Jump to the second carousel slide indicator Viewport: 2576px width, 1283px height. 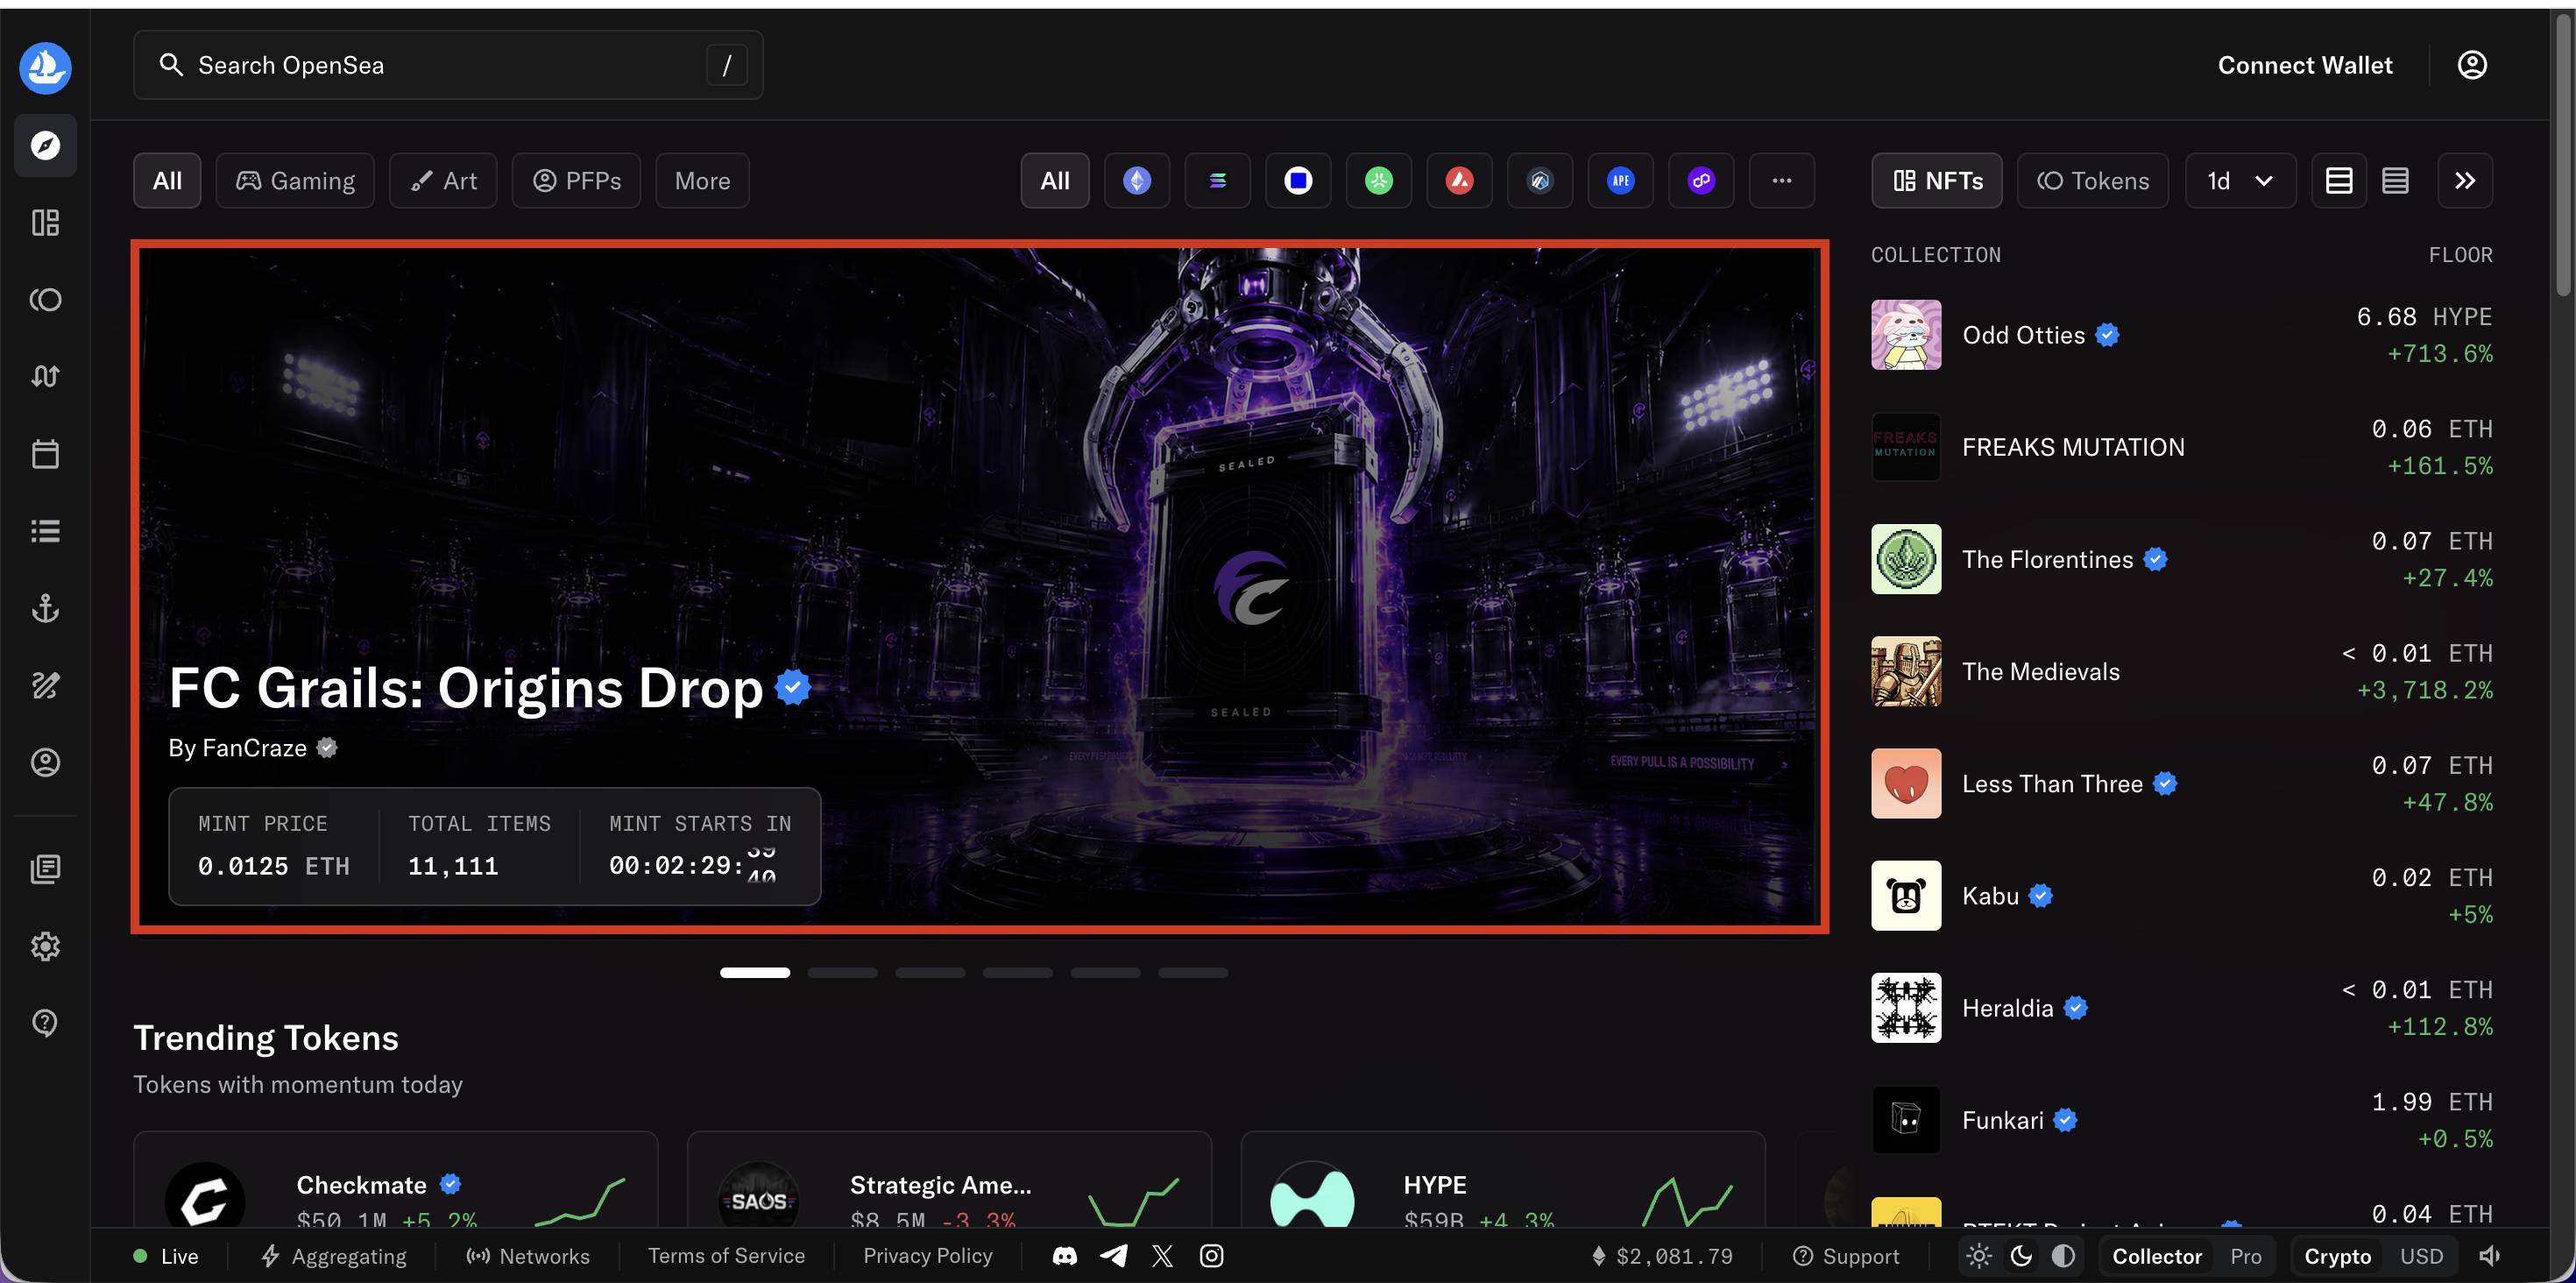(843, 972)
